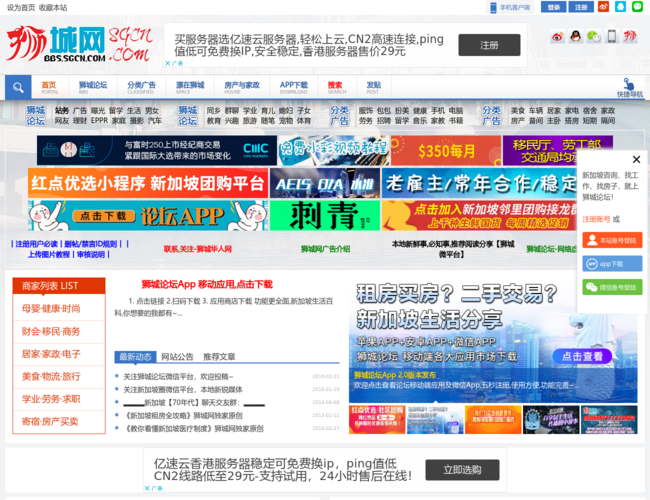Open 学业·劳务·求职 merchant category

tap(51, 399)
